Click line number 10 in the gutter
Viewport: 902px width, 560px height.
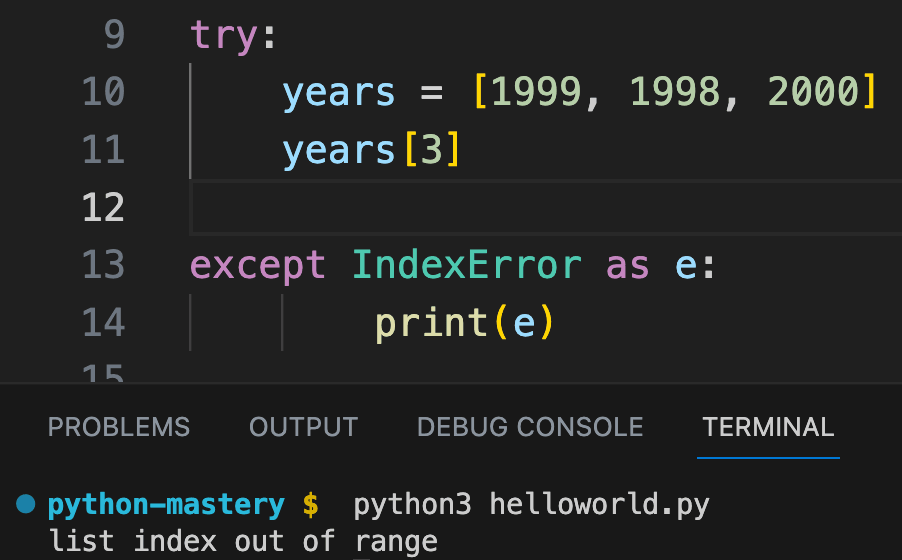[x=103, y=92]
